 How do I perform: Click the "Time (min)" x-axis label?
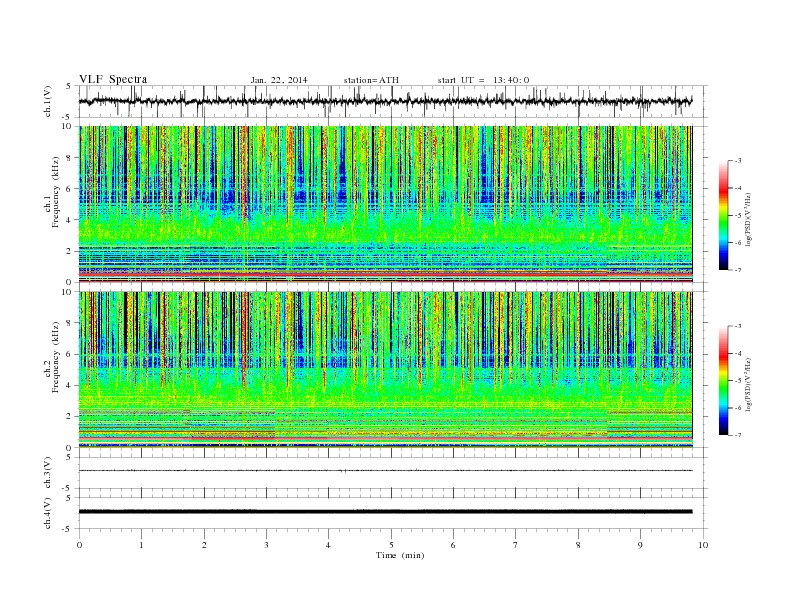(400, 555)
